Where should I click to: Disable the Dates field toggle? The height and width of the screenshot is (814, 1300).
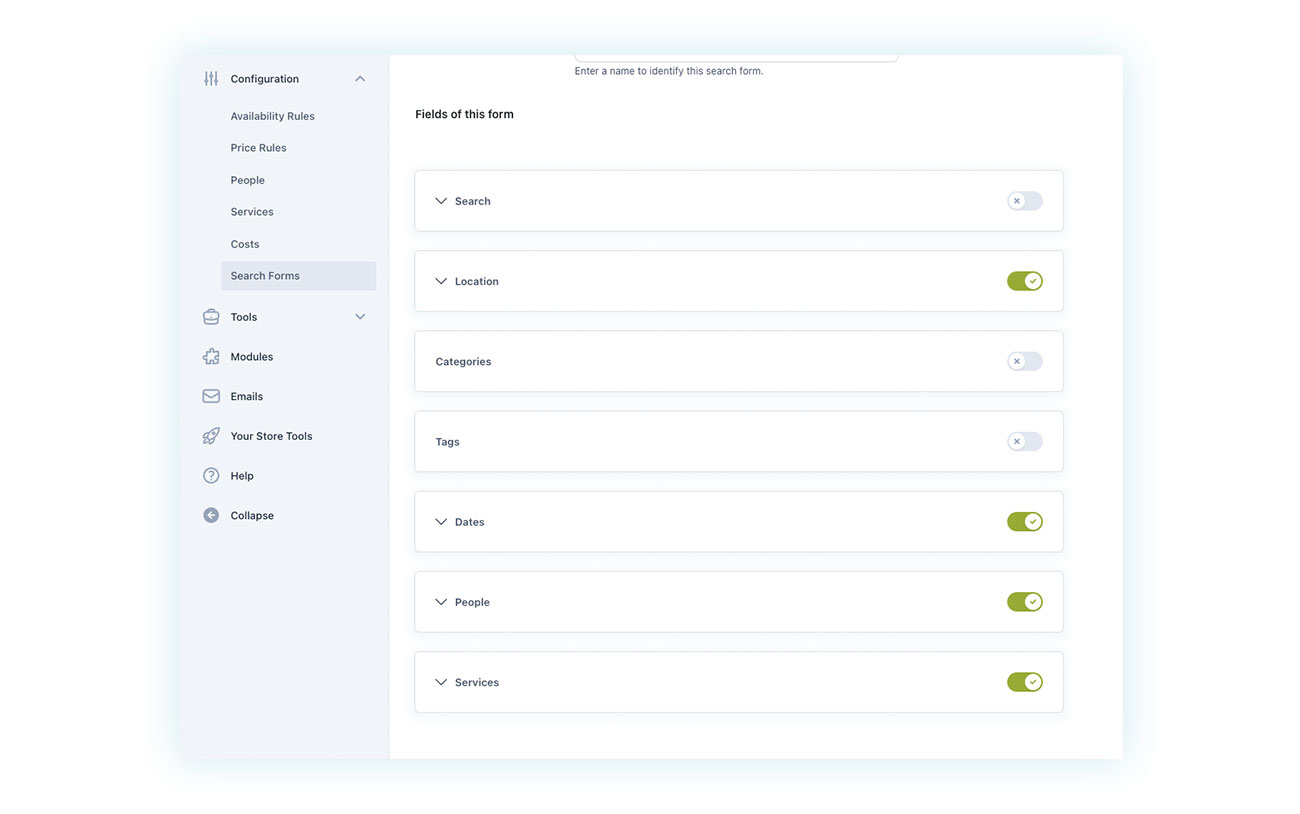1024,521
